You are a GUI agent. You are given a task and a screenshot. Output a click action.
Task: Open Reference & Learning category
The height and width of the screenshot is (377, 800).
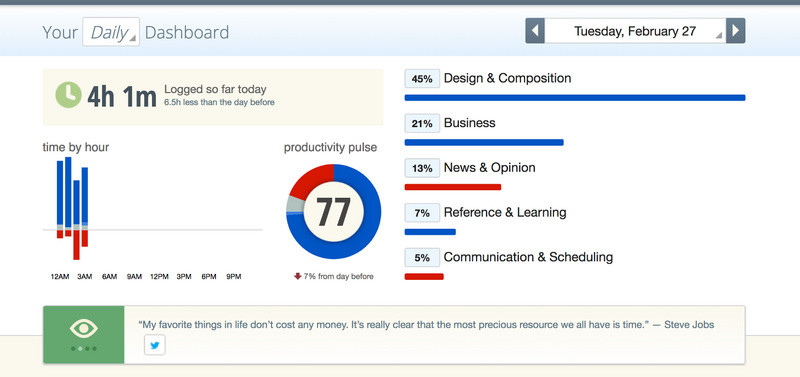(505, 212)
